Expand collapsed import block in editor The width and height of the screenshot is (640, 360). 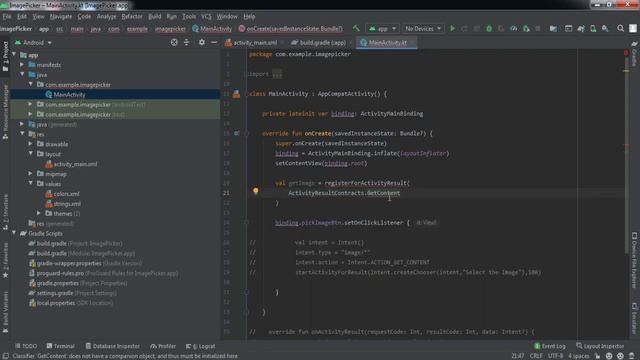point(277,74)
